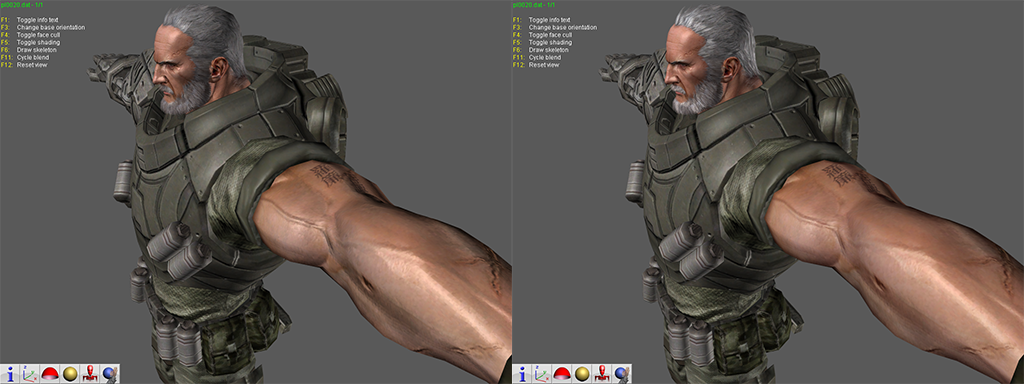Toggle the red skeleton figure icon in left viewer
Screen dimensions: 1024x384
point(90,374)
